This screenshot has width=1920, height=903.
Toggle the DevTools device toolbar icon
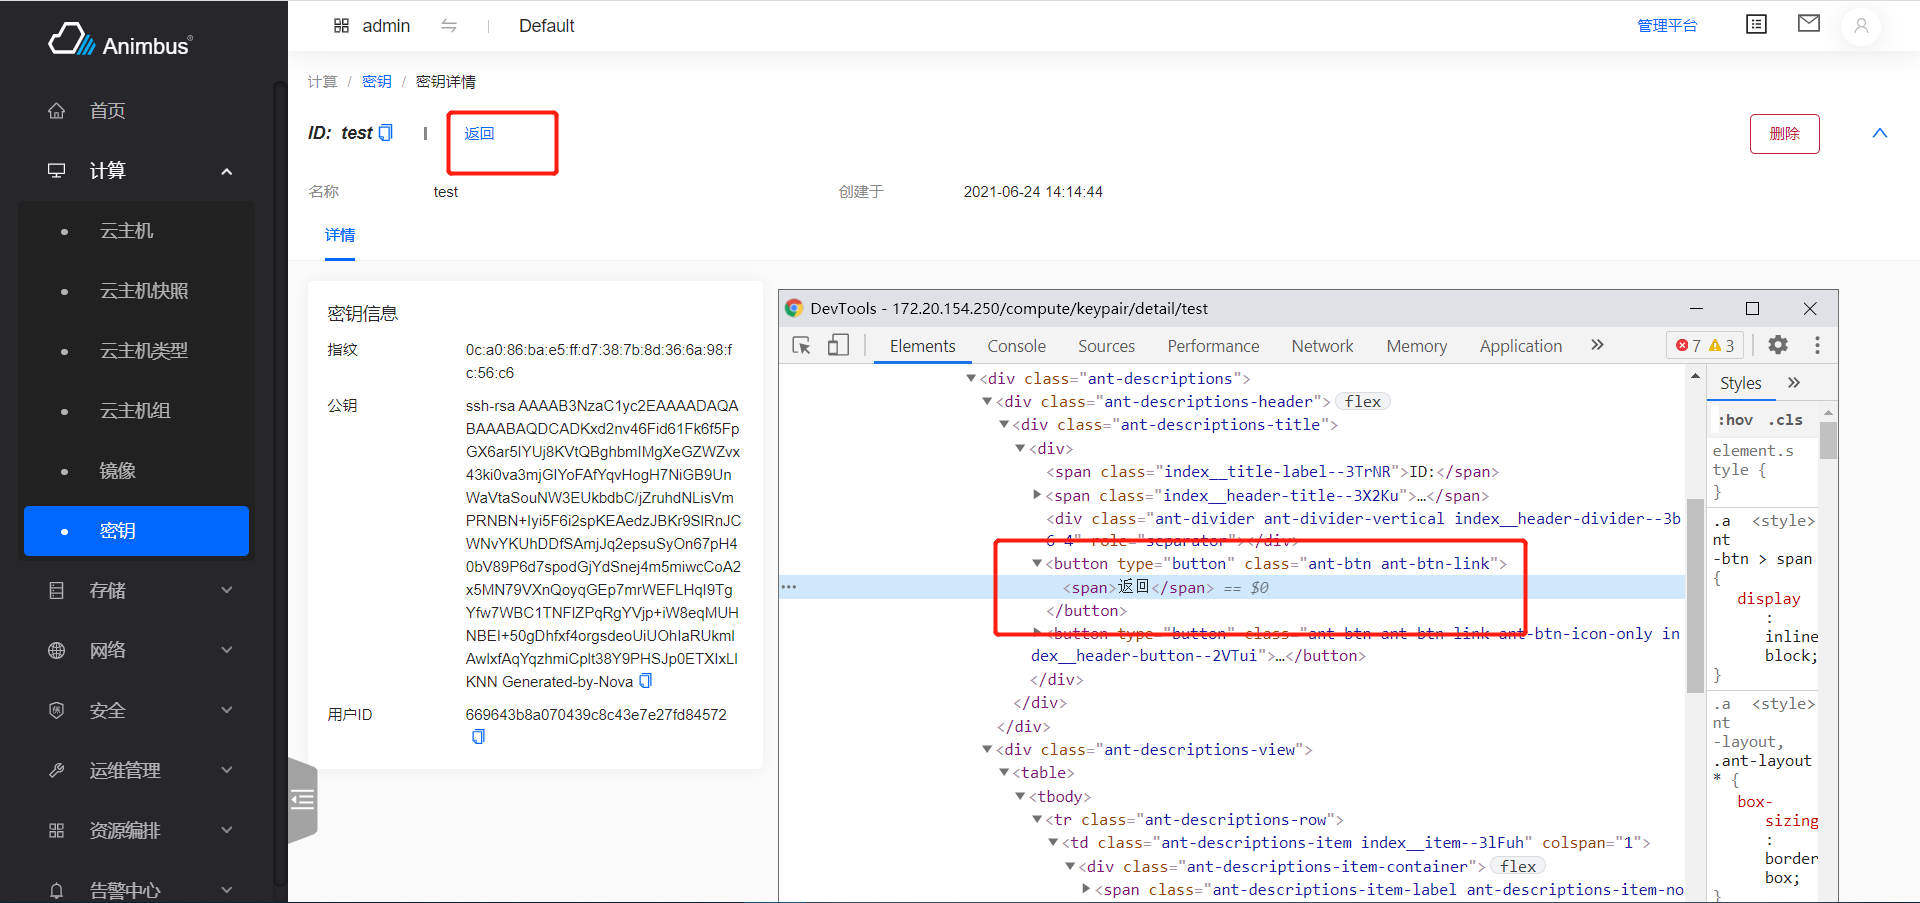tap(838, 346)
